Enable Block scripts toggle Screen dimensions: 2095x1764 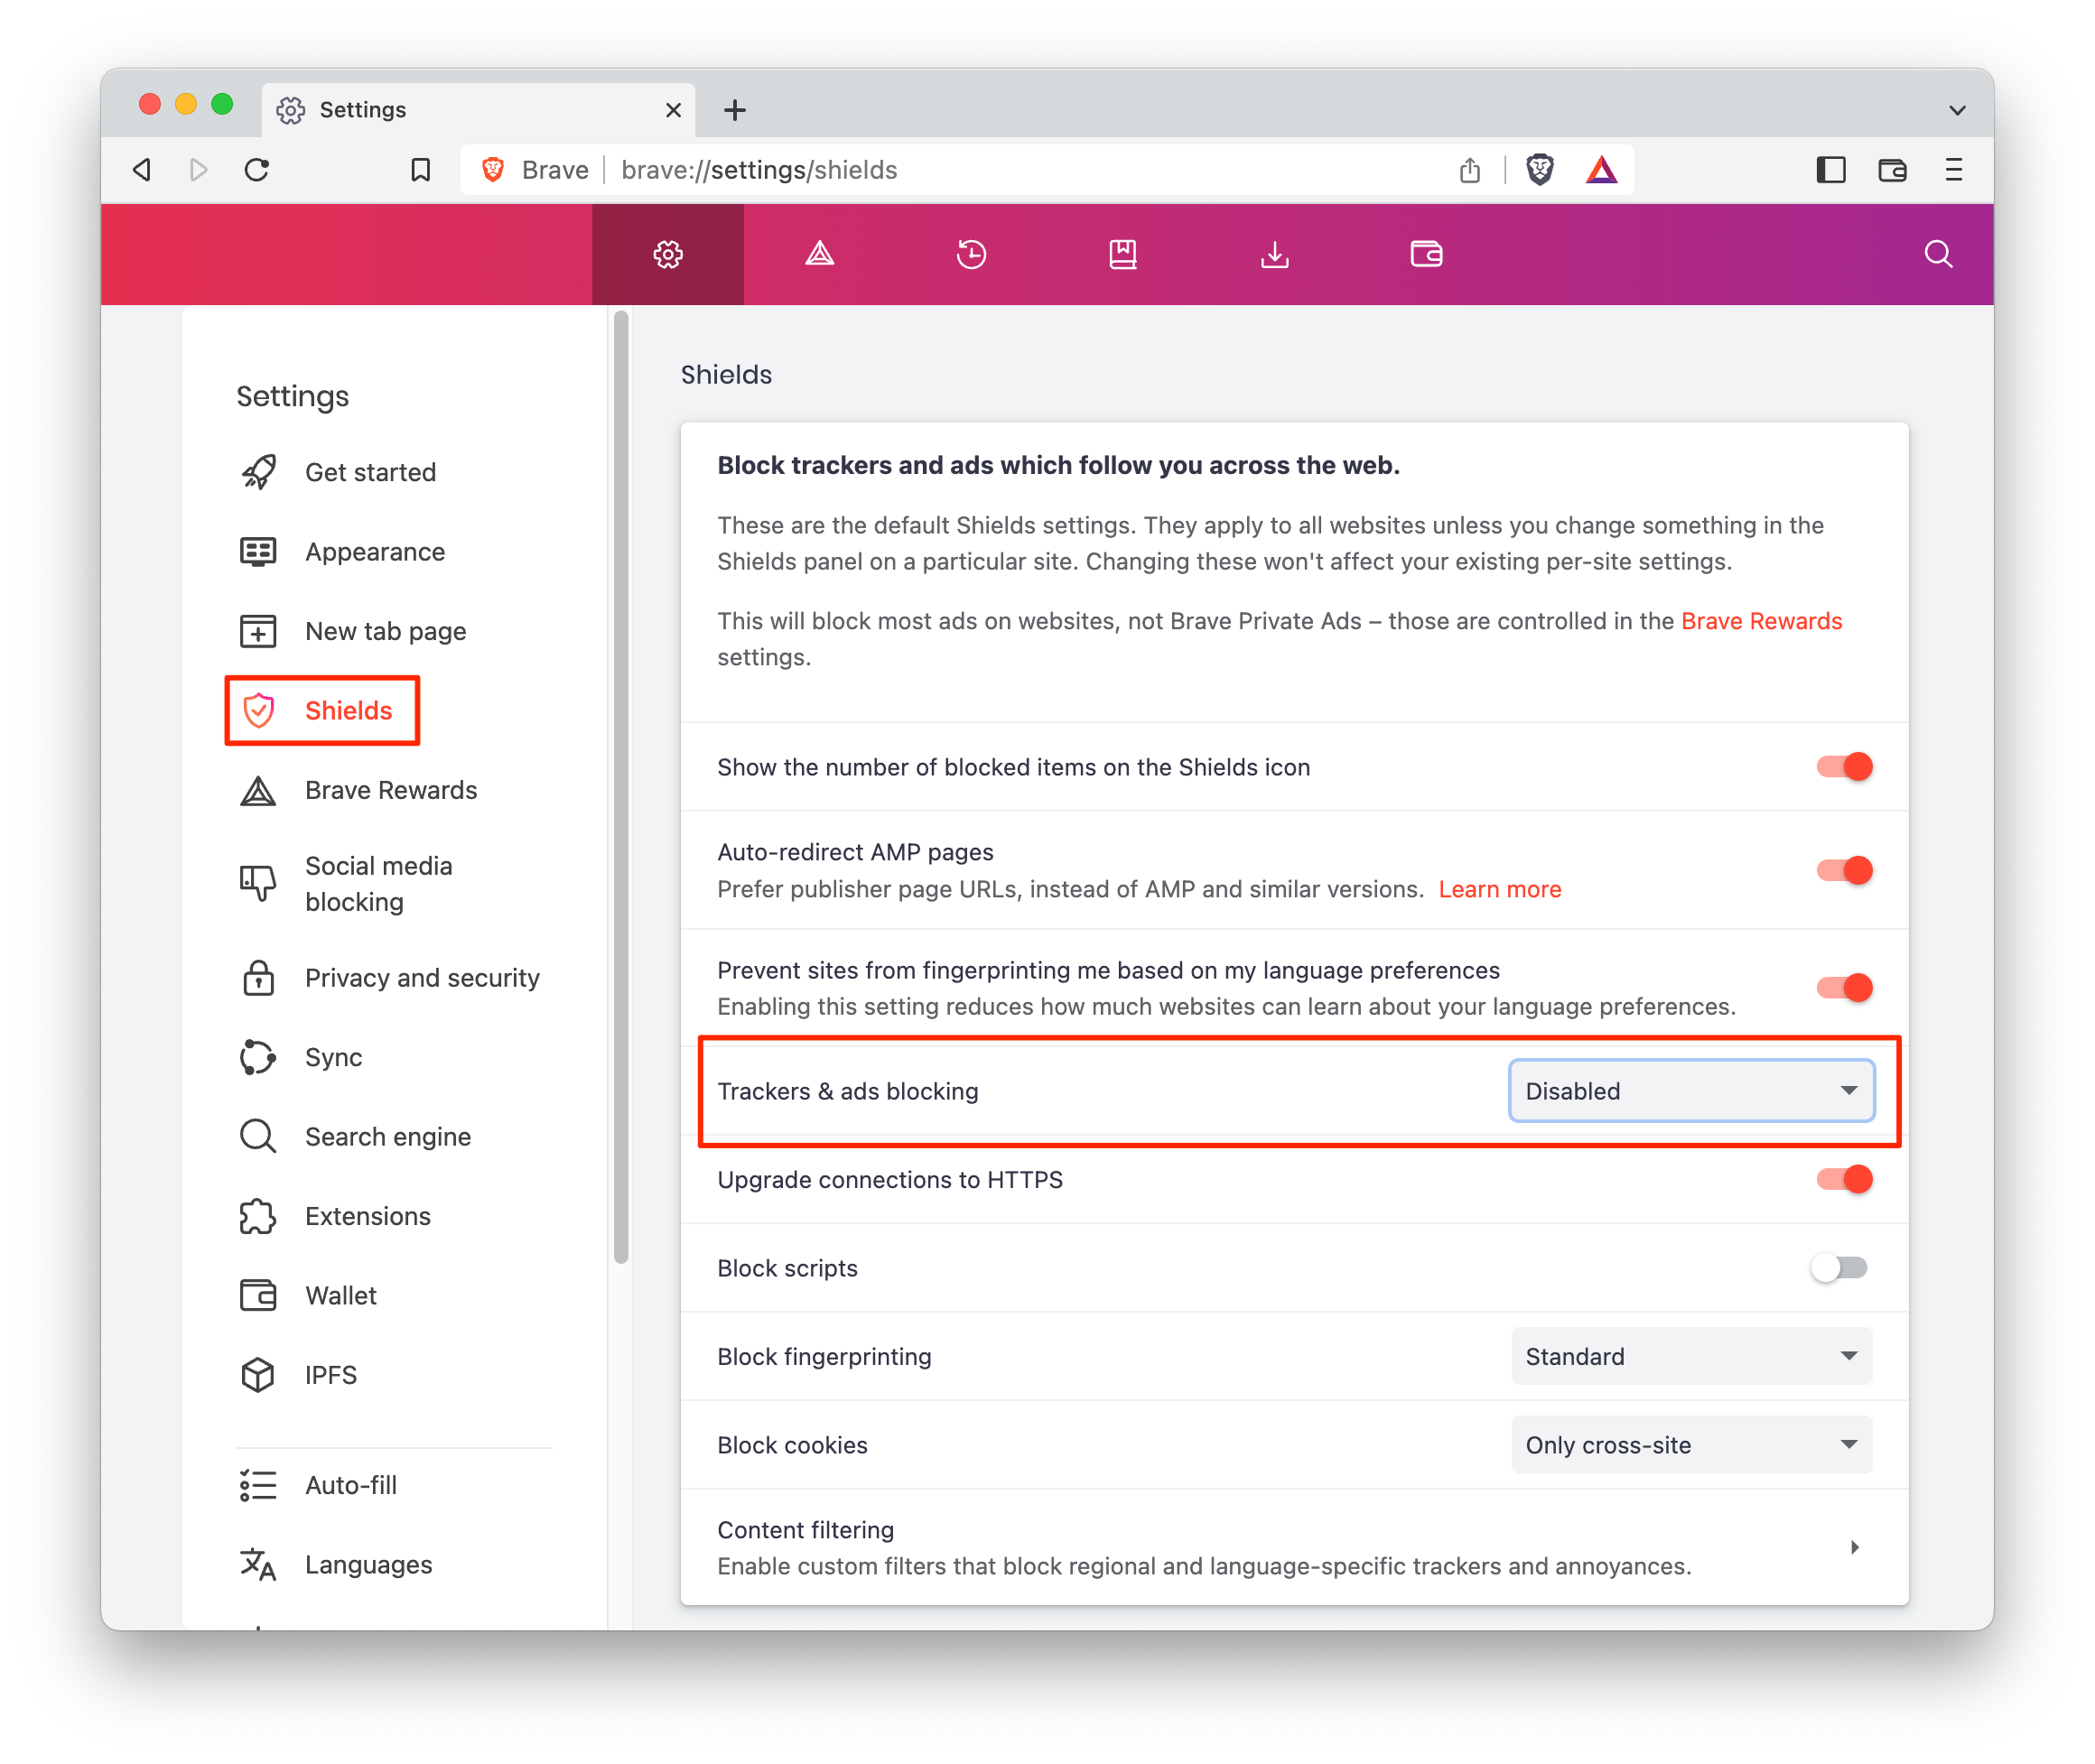point(1839,1268)
